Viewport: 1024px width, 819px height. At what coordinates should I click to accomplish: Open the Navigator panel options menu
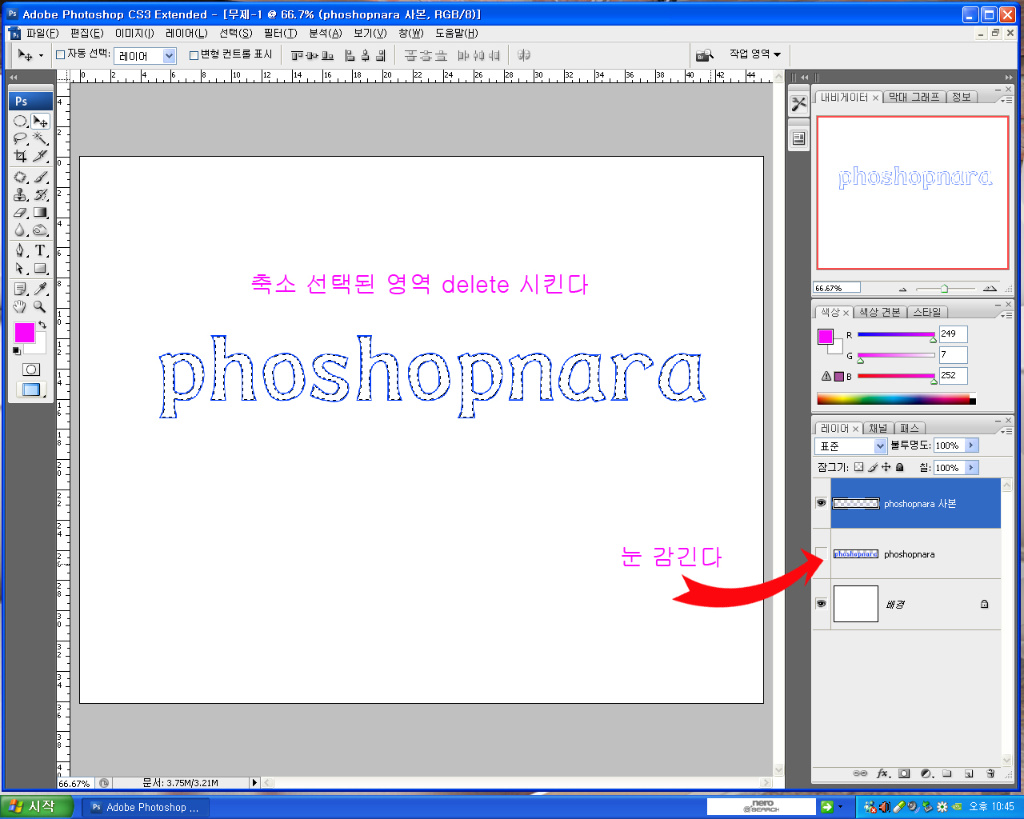tap(1006, 100)
